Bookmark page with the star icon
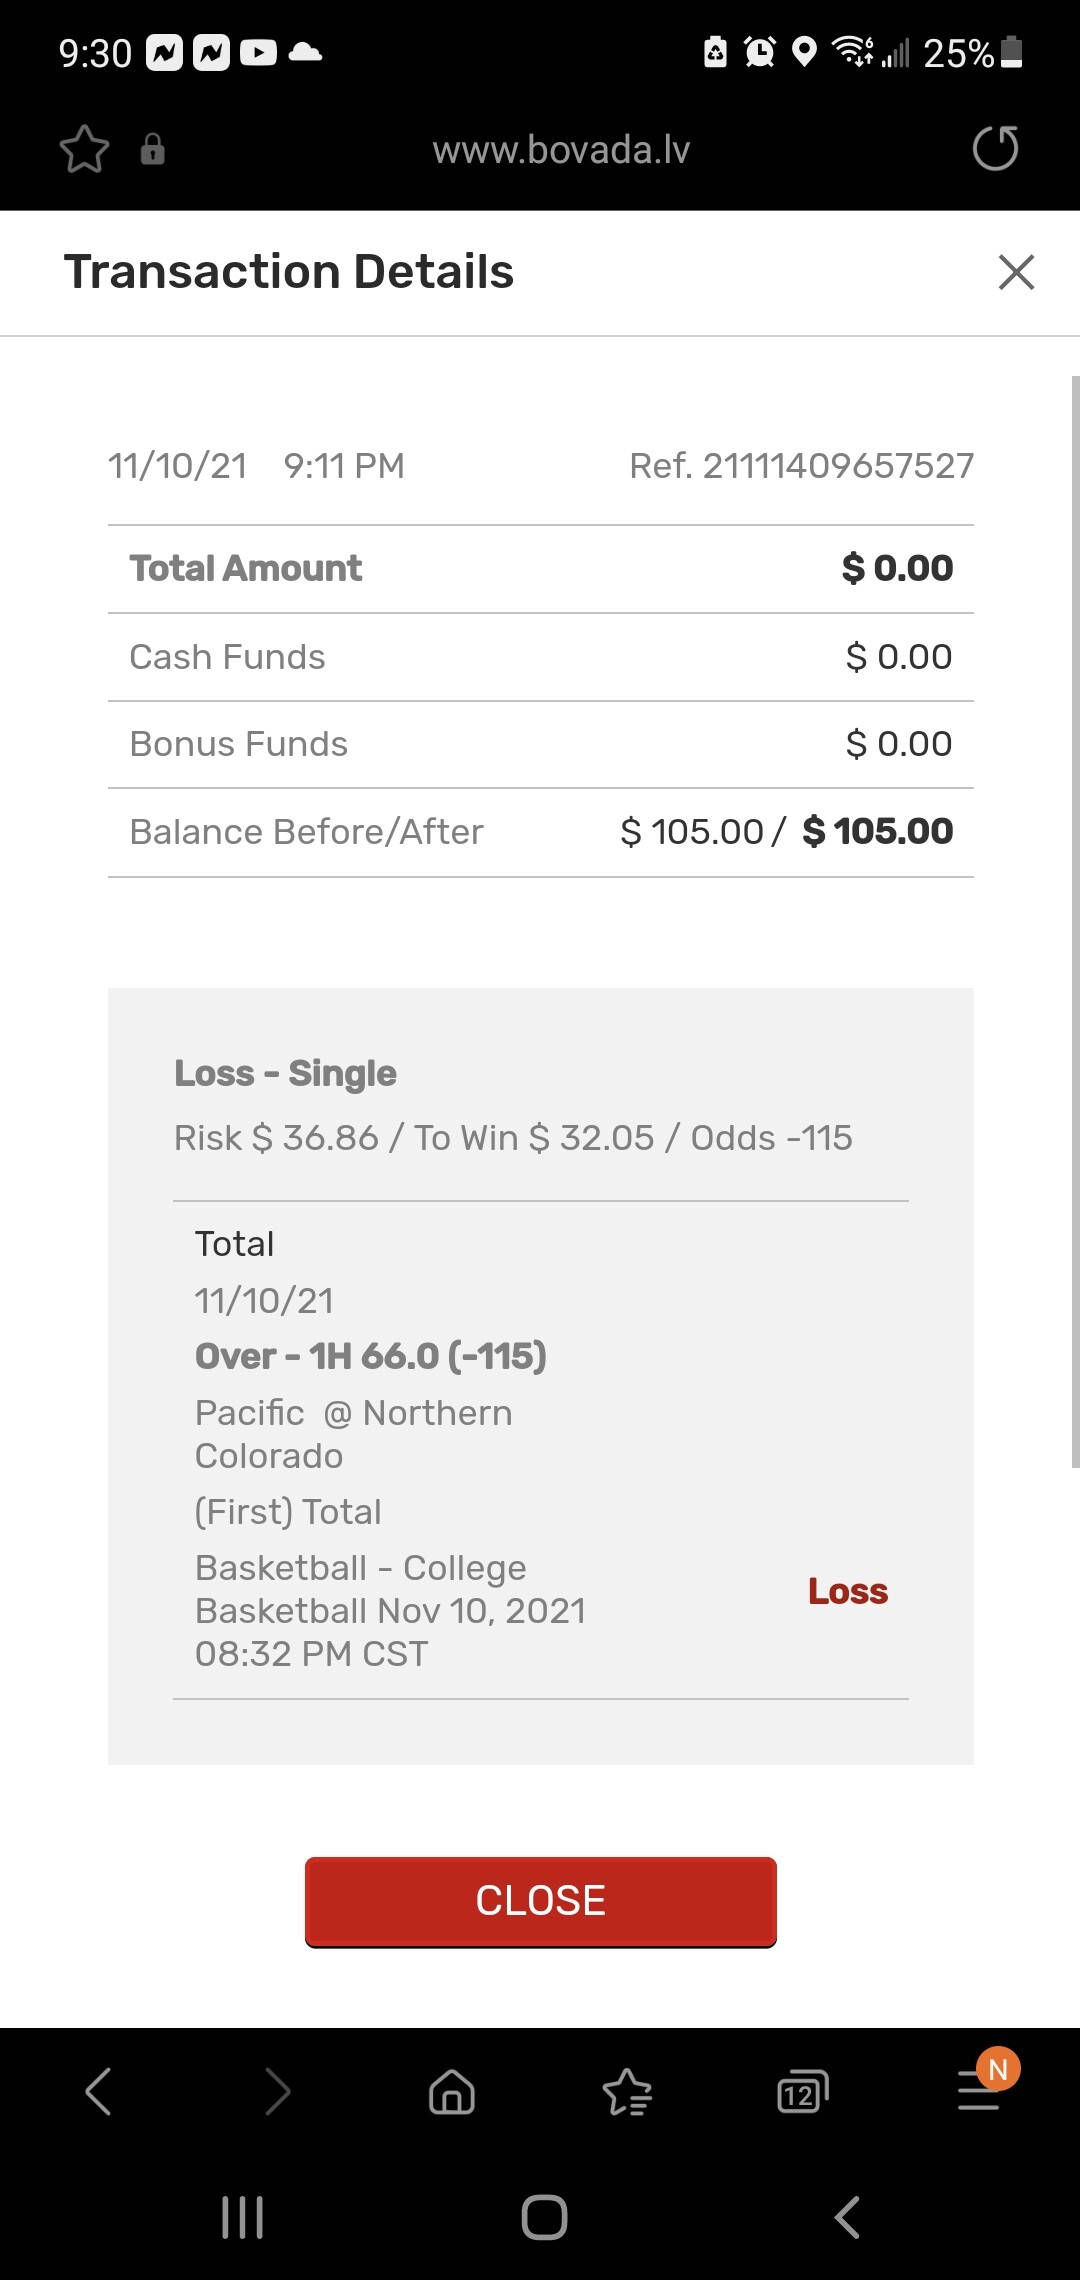Screen dimensions: 1080x2280 [x=84, y=150]
